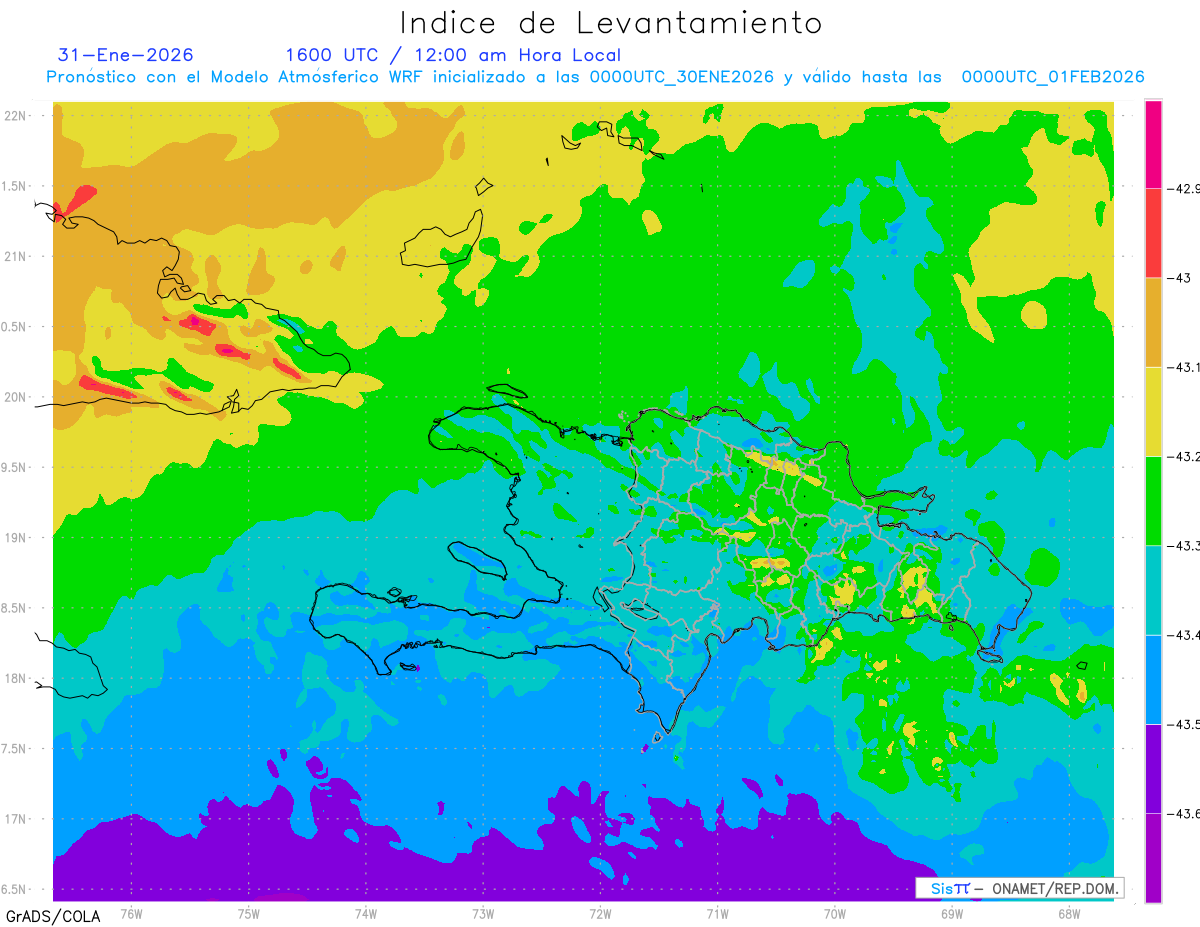Click the teal color scale segment

(1153, 590)
